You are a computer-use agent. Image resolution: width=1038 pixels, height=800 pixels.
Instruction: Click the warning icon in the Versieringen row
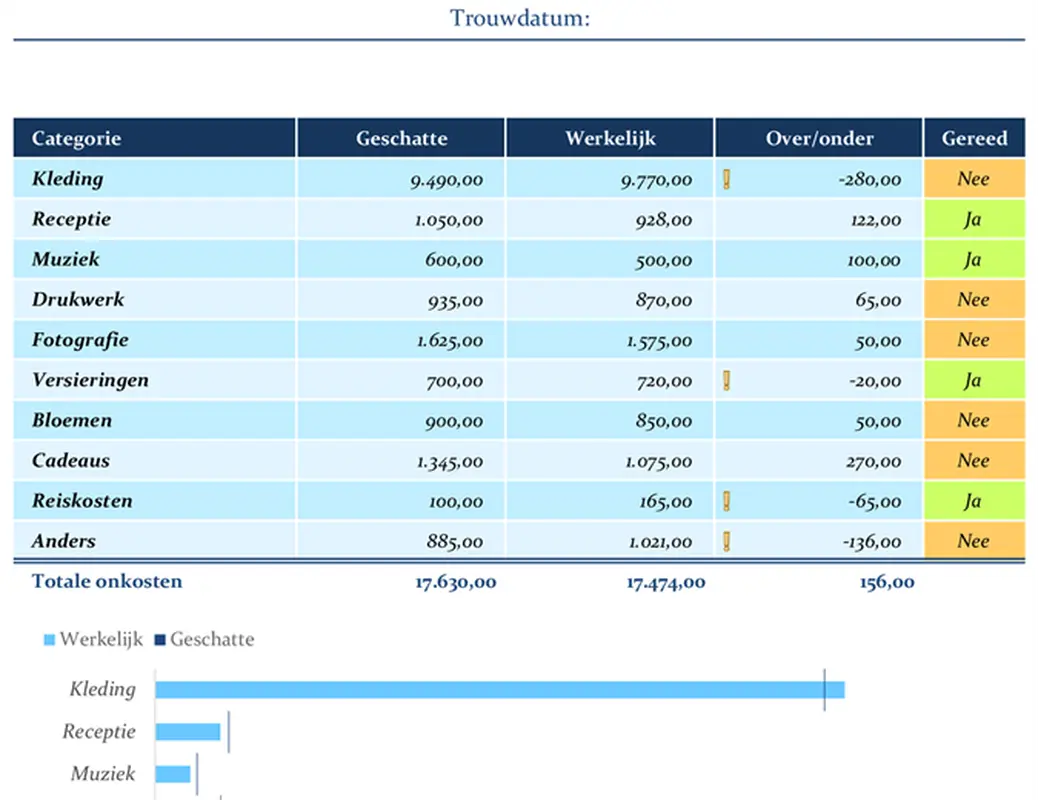[727, 381]
